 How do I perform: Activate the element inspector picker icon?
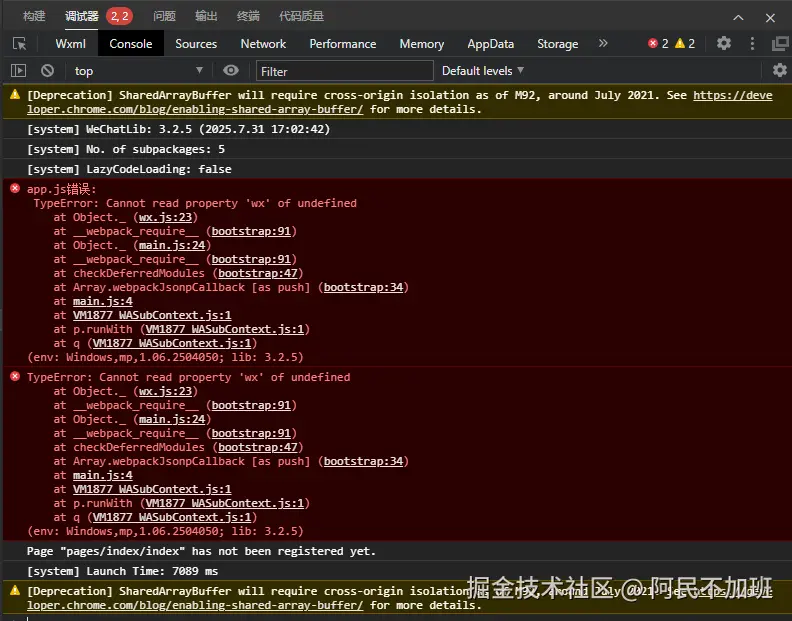(x=19, y=44)
